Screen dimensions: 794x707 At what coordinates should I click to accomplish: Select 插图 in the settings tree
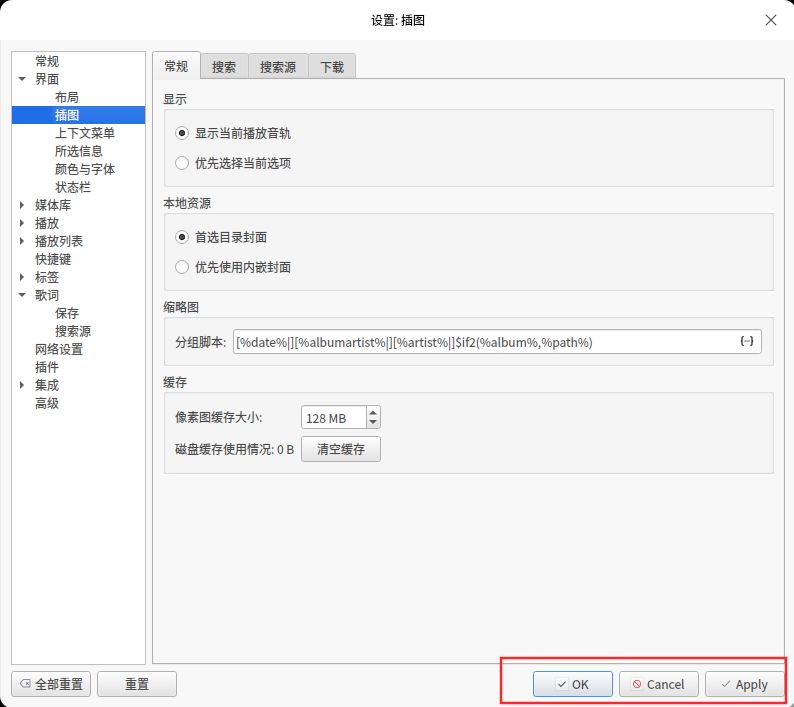[x=67, y=115]
